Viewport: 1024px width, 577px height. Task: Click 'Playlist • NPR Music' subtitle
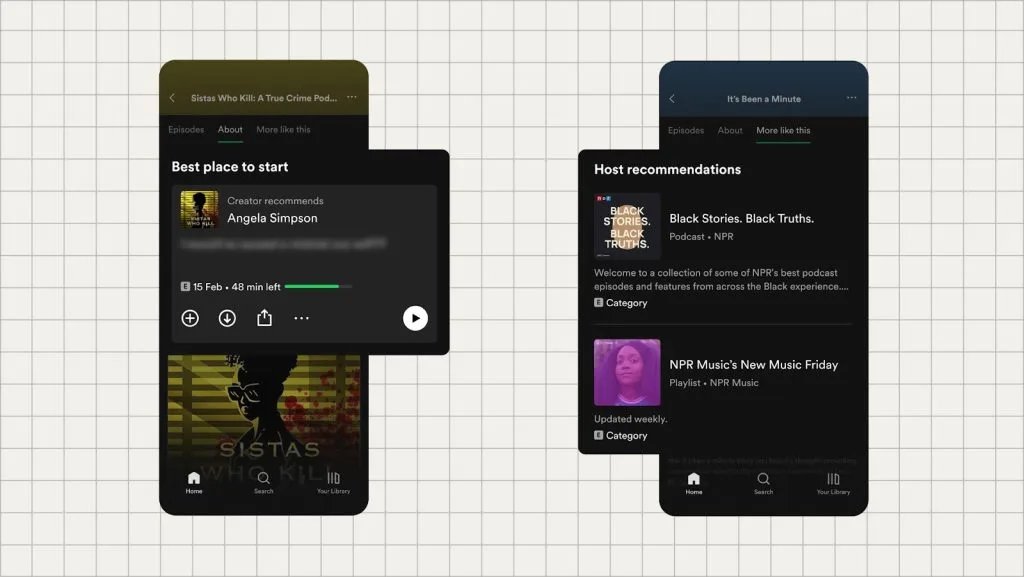click(714, 382)
